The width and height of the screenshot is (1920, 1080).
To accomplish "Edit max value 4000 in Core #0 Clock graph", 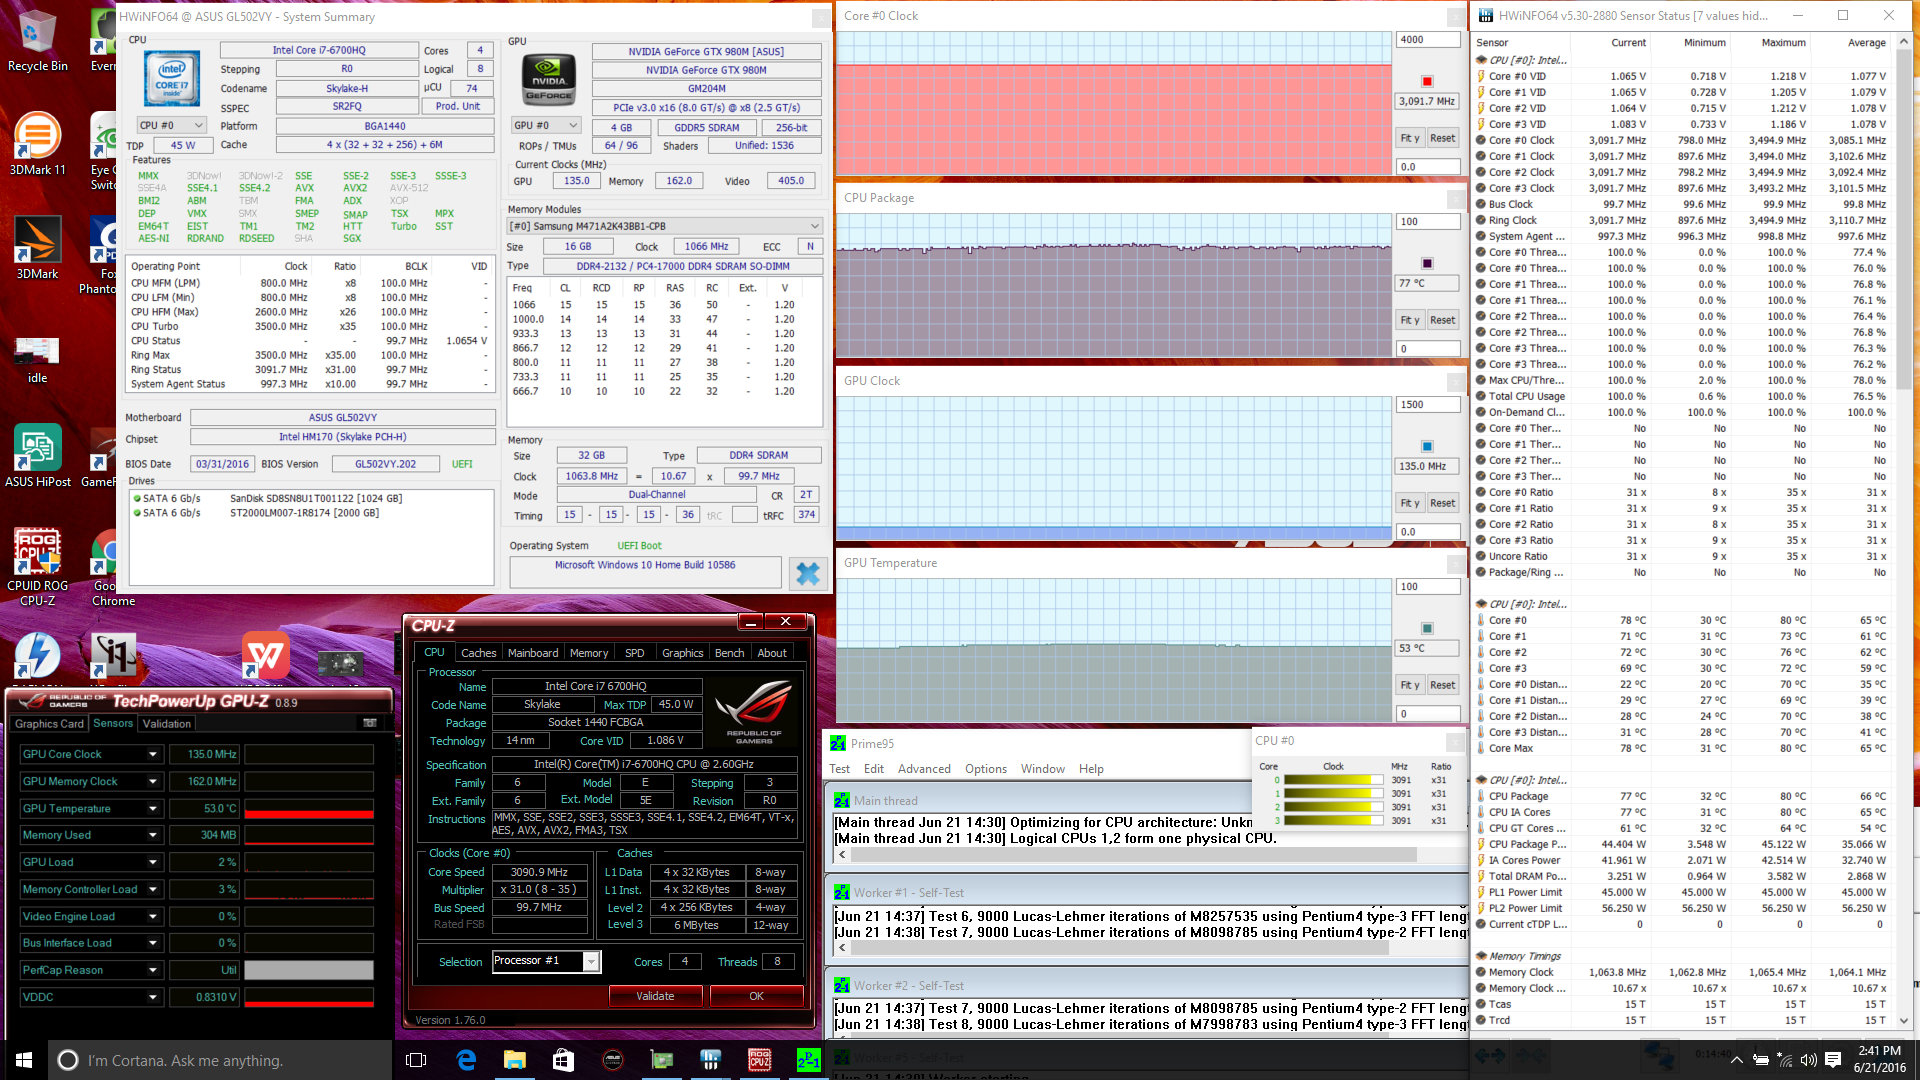I will [1427, 40].
